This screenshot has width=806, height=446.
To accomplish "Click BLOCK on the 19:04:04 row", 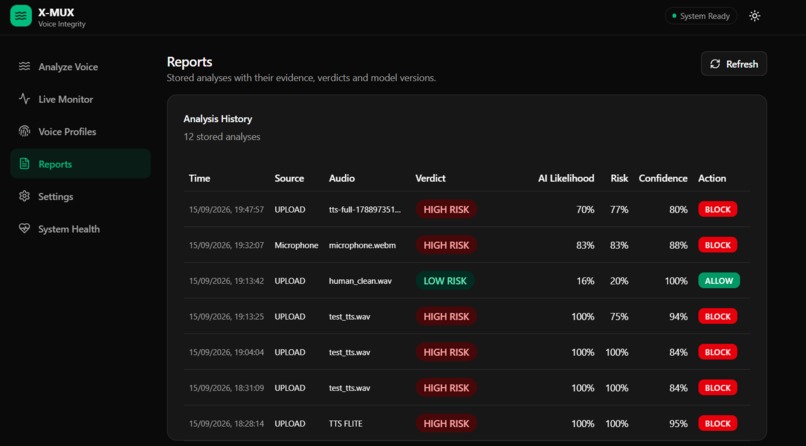I will coord(718,352).
